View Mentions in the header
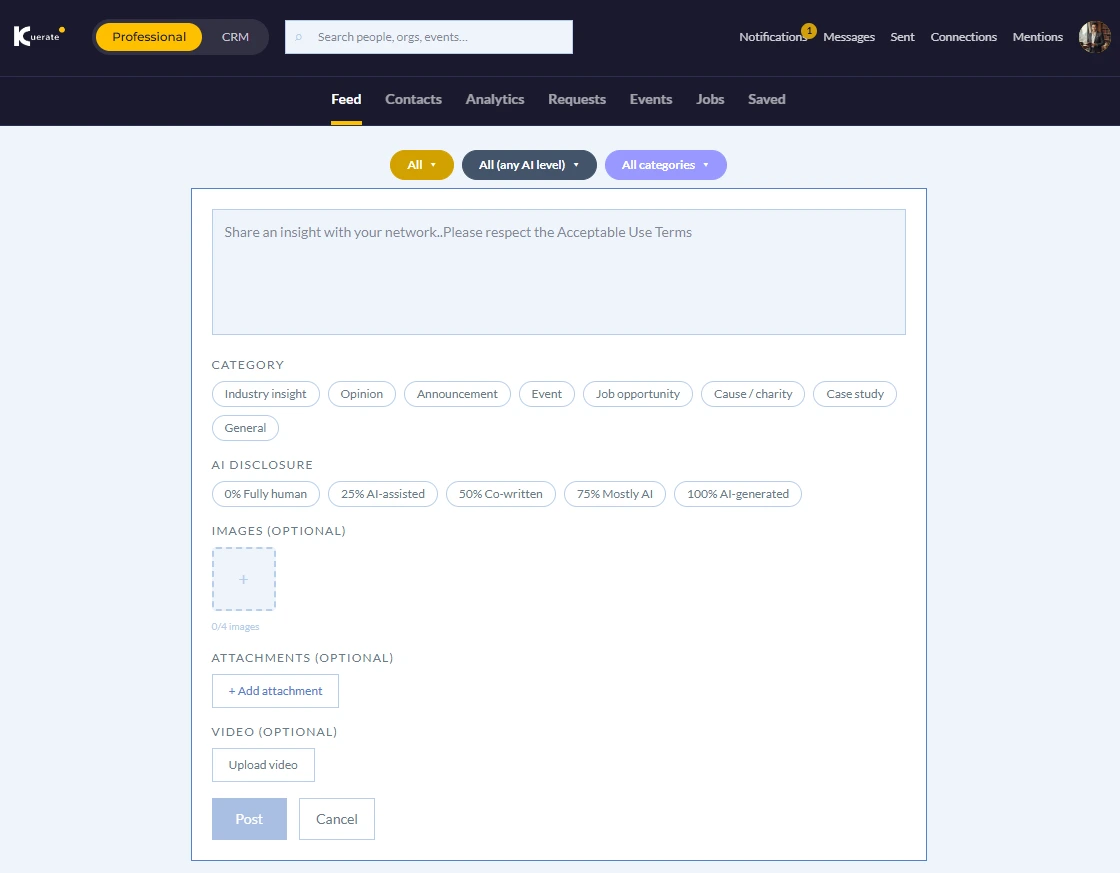 [1037, 37]
